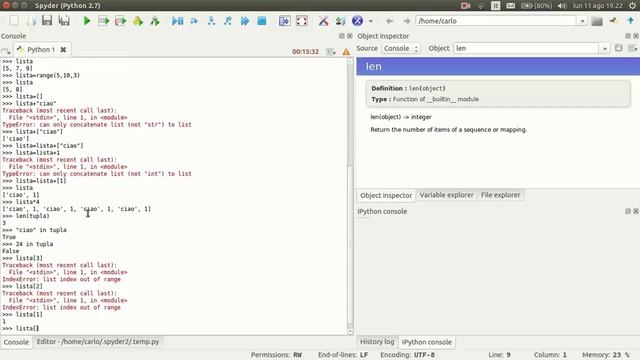This screenshot has height=360, width=640.
Task: Save all open files
Action: pos(64,21)
